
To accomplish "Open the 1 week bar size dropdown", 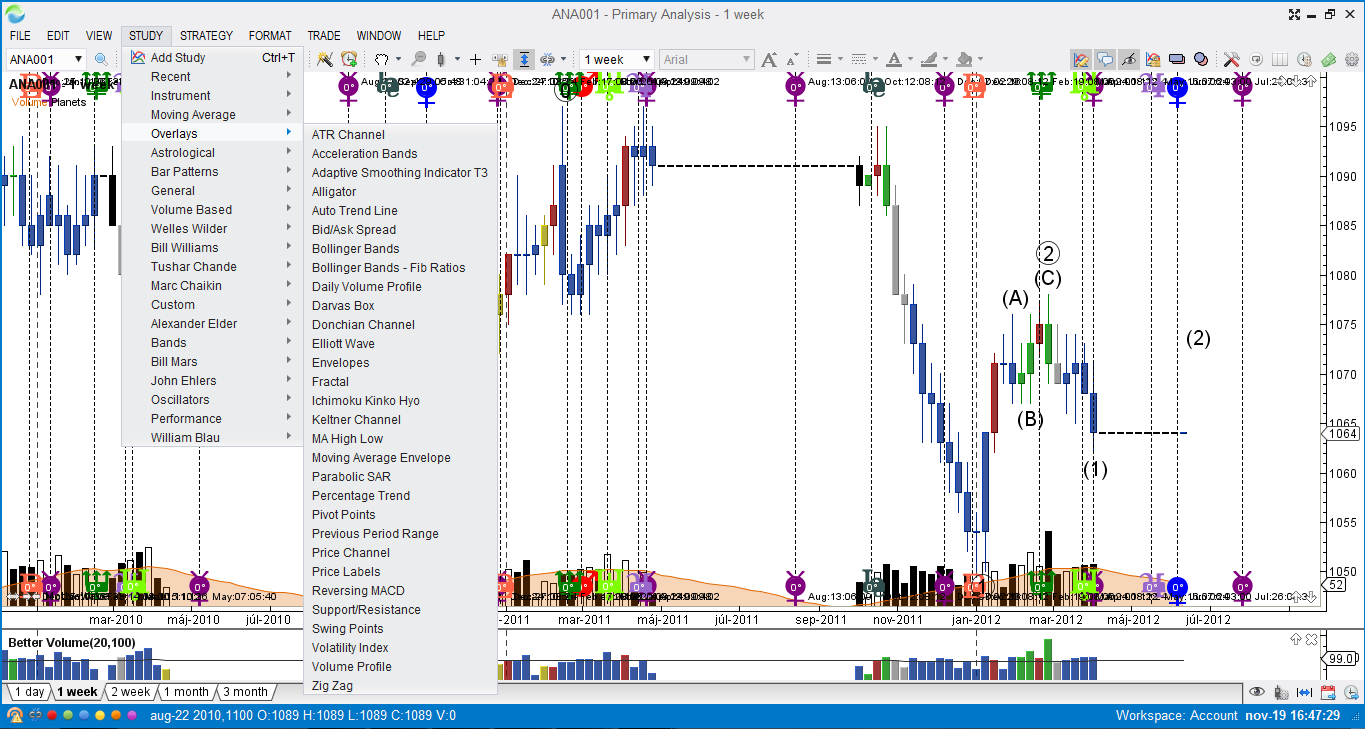I will coord(646,60).
